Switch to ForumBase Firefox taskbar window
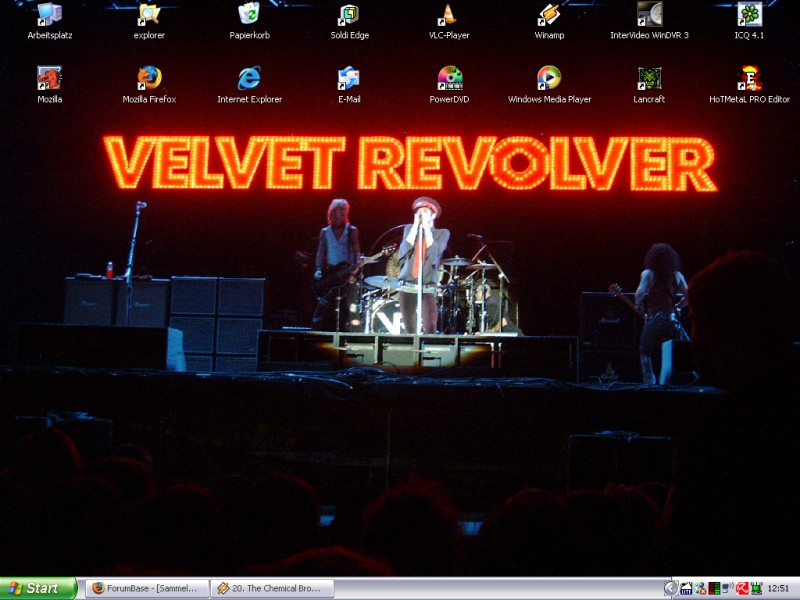800x600 pixels. click(x=147, y=588)
